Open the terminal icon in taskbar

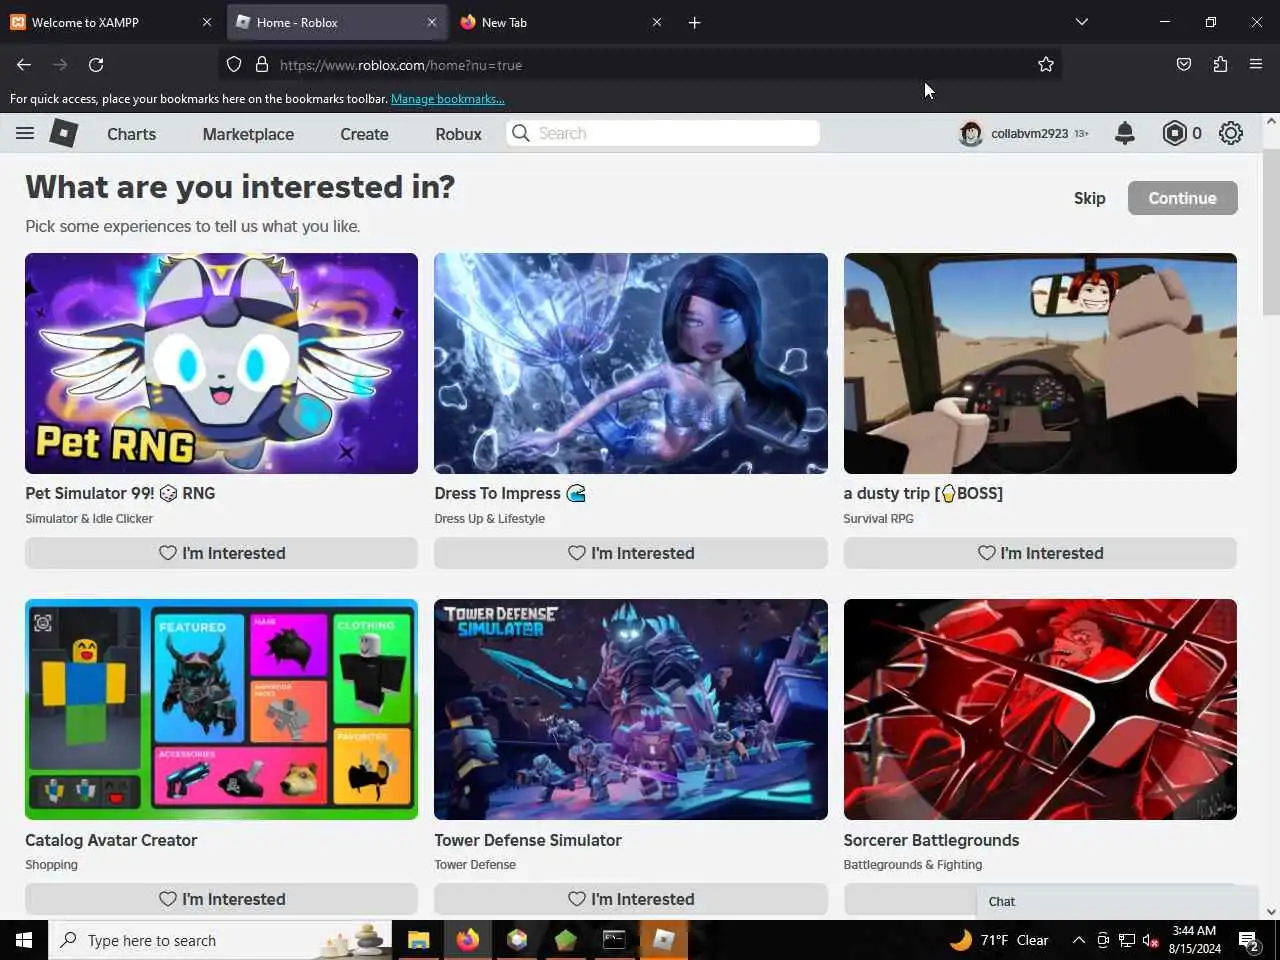pyautogui.click(x=614, y=940)
